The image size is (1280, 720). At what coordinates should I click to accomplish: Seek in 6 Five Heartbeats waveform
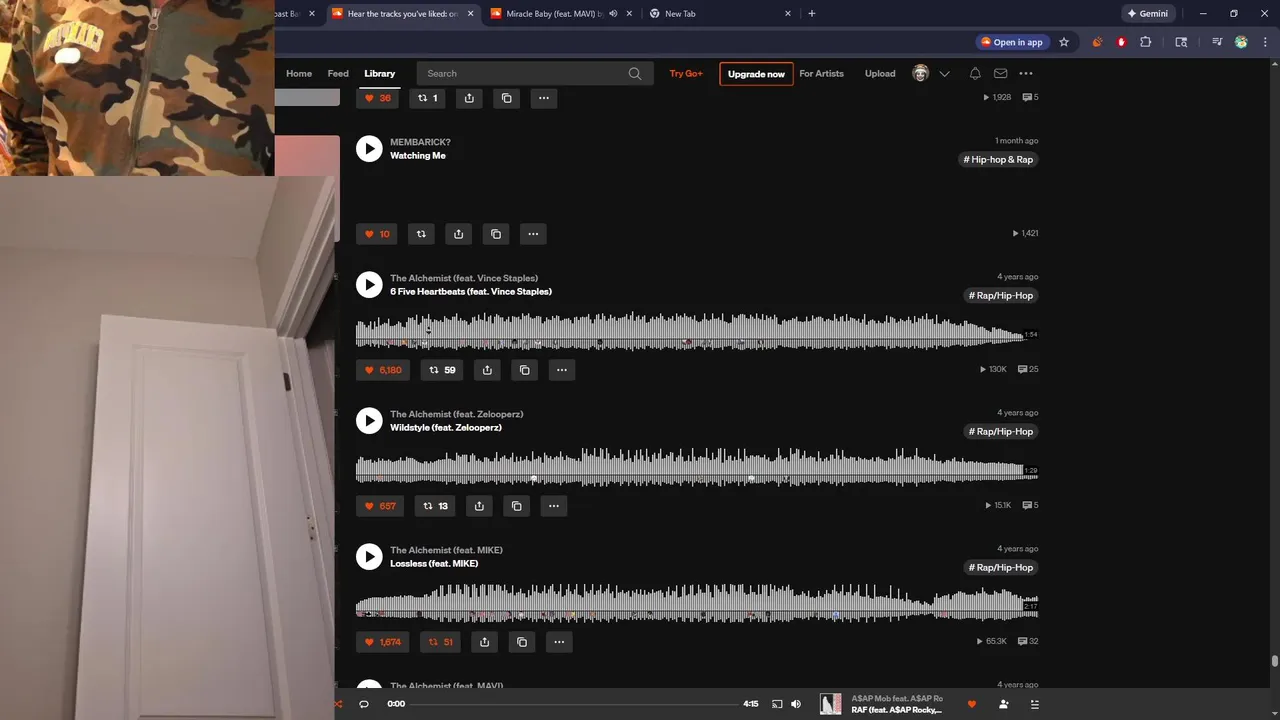pyautogui.click(x=690, y=332)
